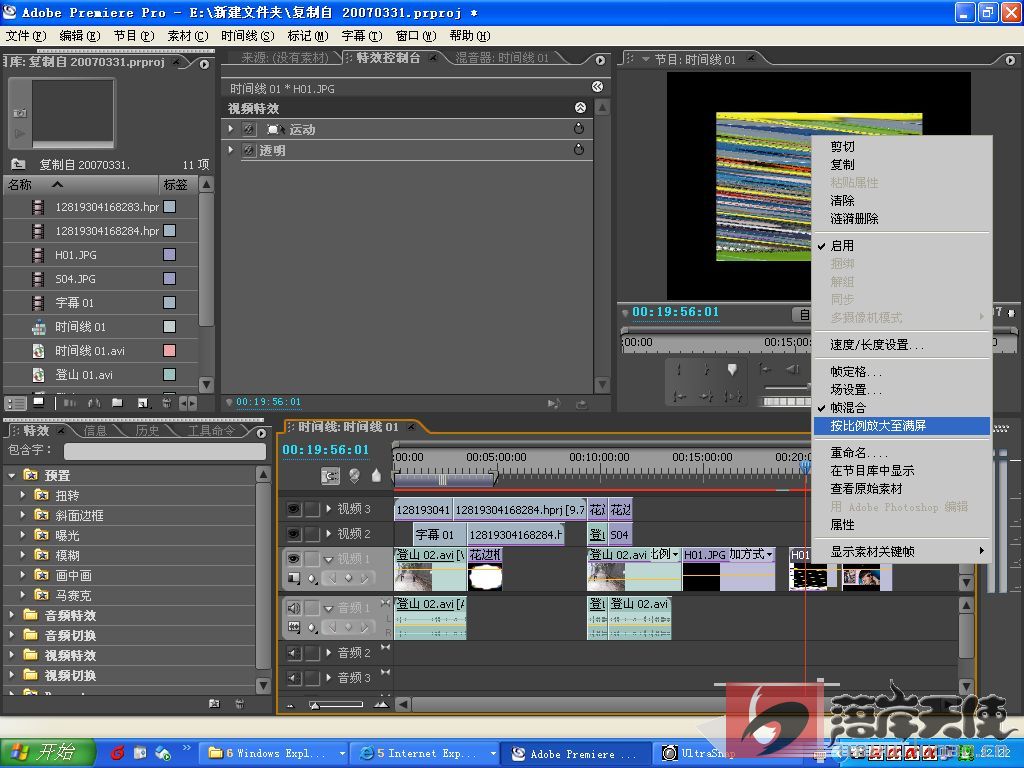Open the 素材 menu

[187, 36]
